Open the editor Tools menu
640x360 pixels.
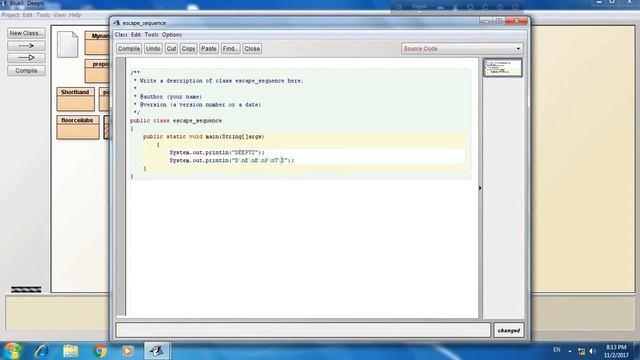click(x=151, y=35)
